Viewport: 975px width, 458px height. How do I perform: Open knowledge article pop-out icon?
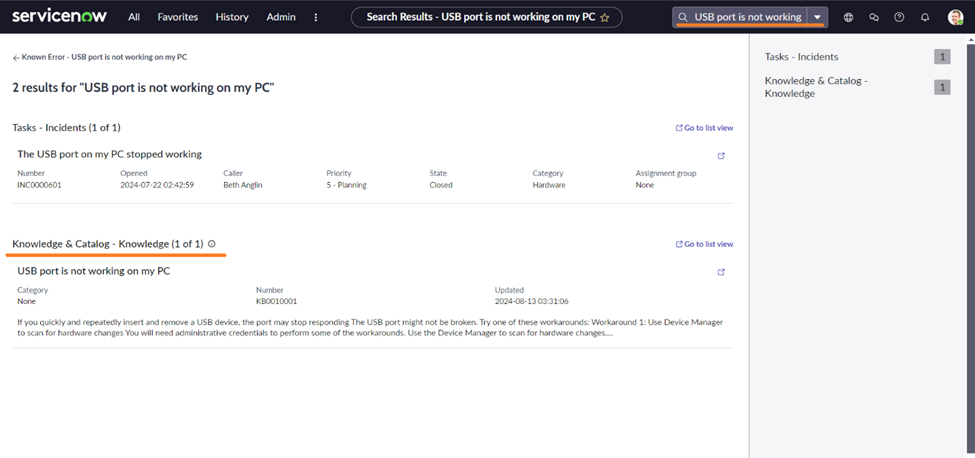[x=721, y=271]
